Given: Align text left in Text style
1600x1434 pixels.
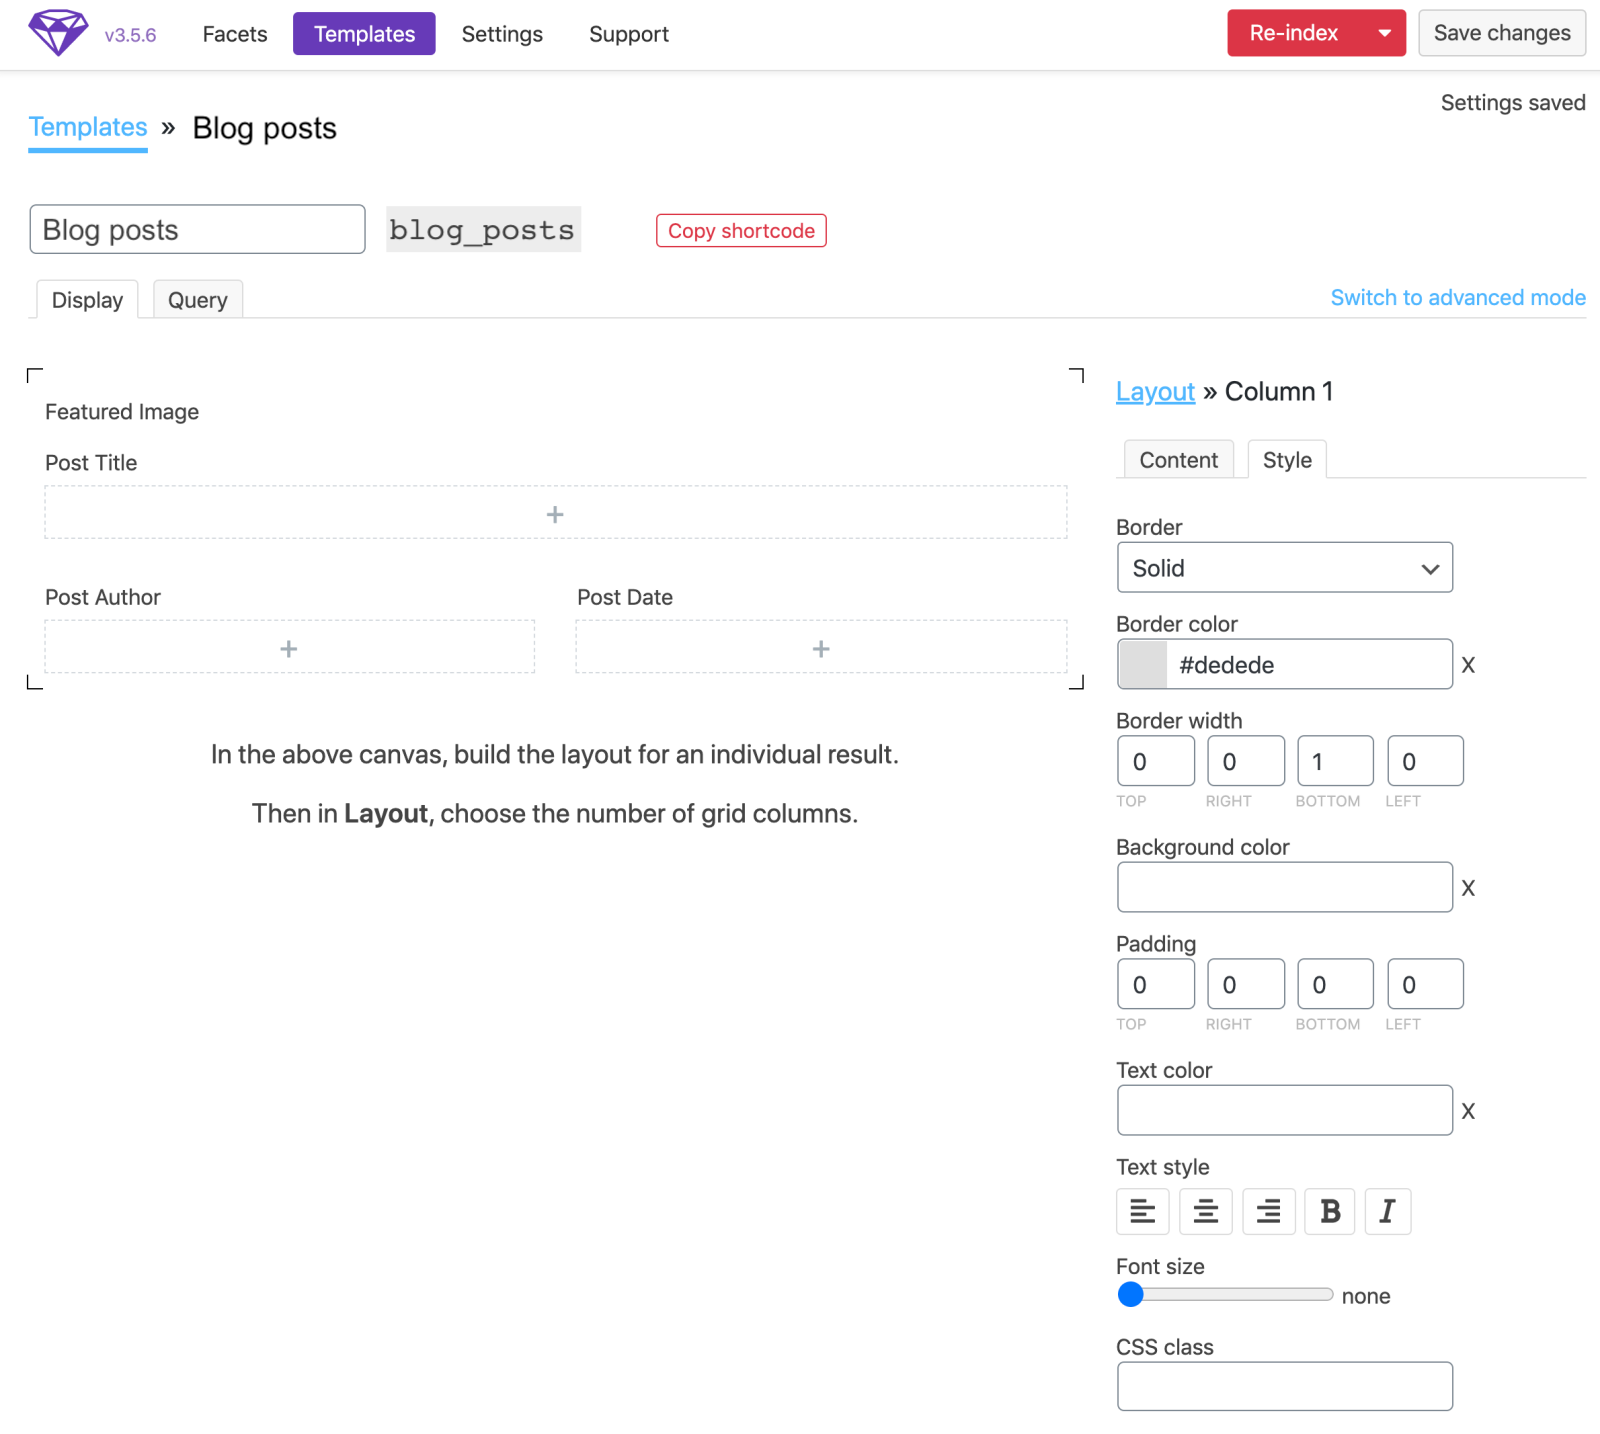Looking at the screenshot, I should coord(1142,1212).
